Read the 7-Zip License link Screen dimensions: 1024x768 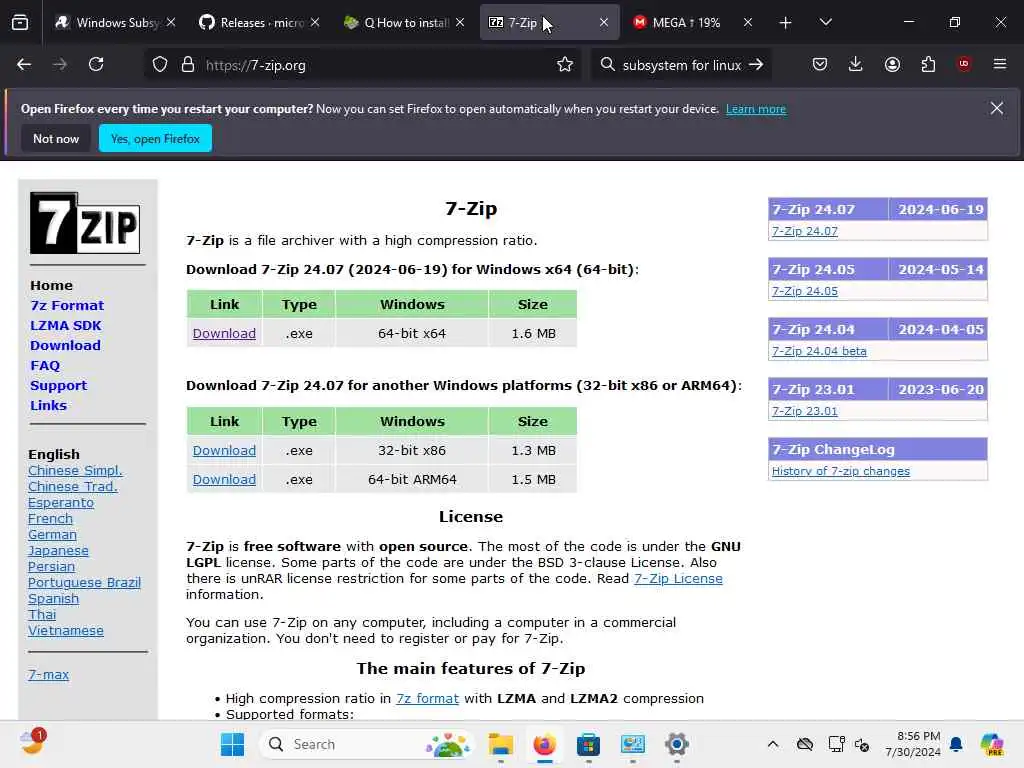(678, 579)
